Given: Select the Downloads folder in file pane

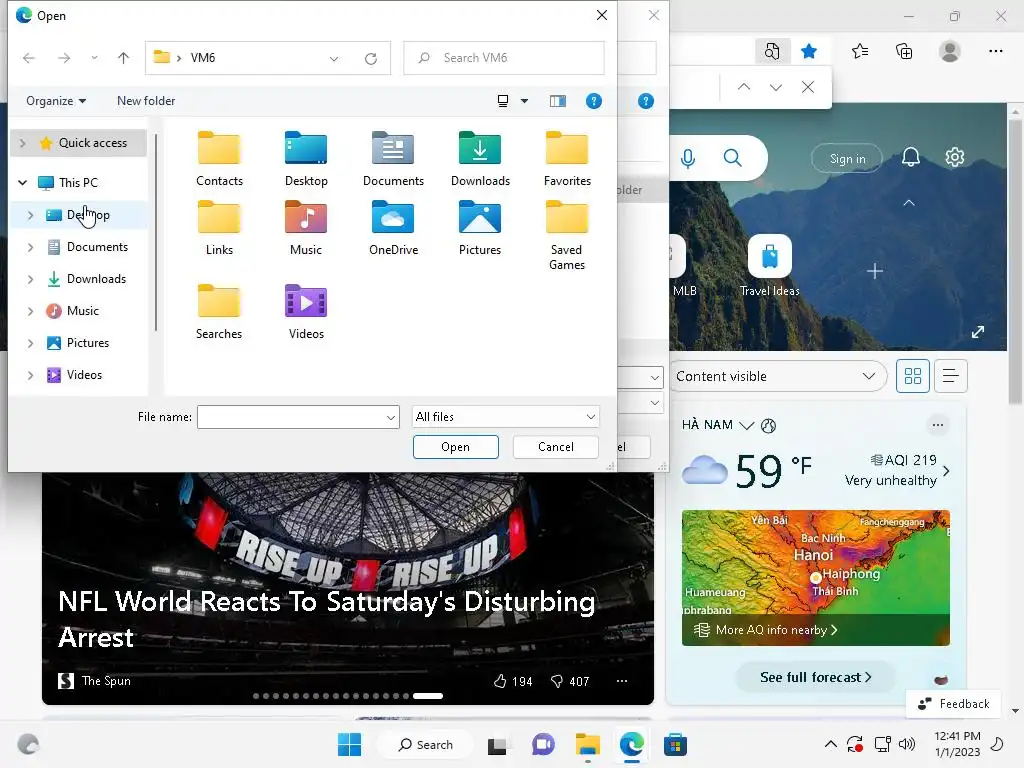Looking at the screenshot, I should (x=480, y=159).
